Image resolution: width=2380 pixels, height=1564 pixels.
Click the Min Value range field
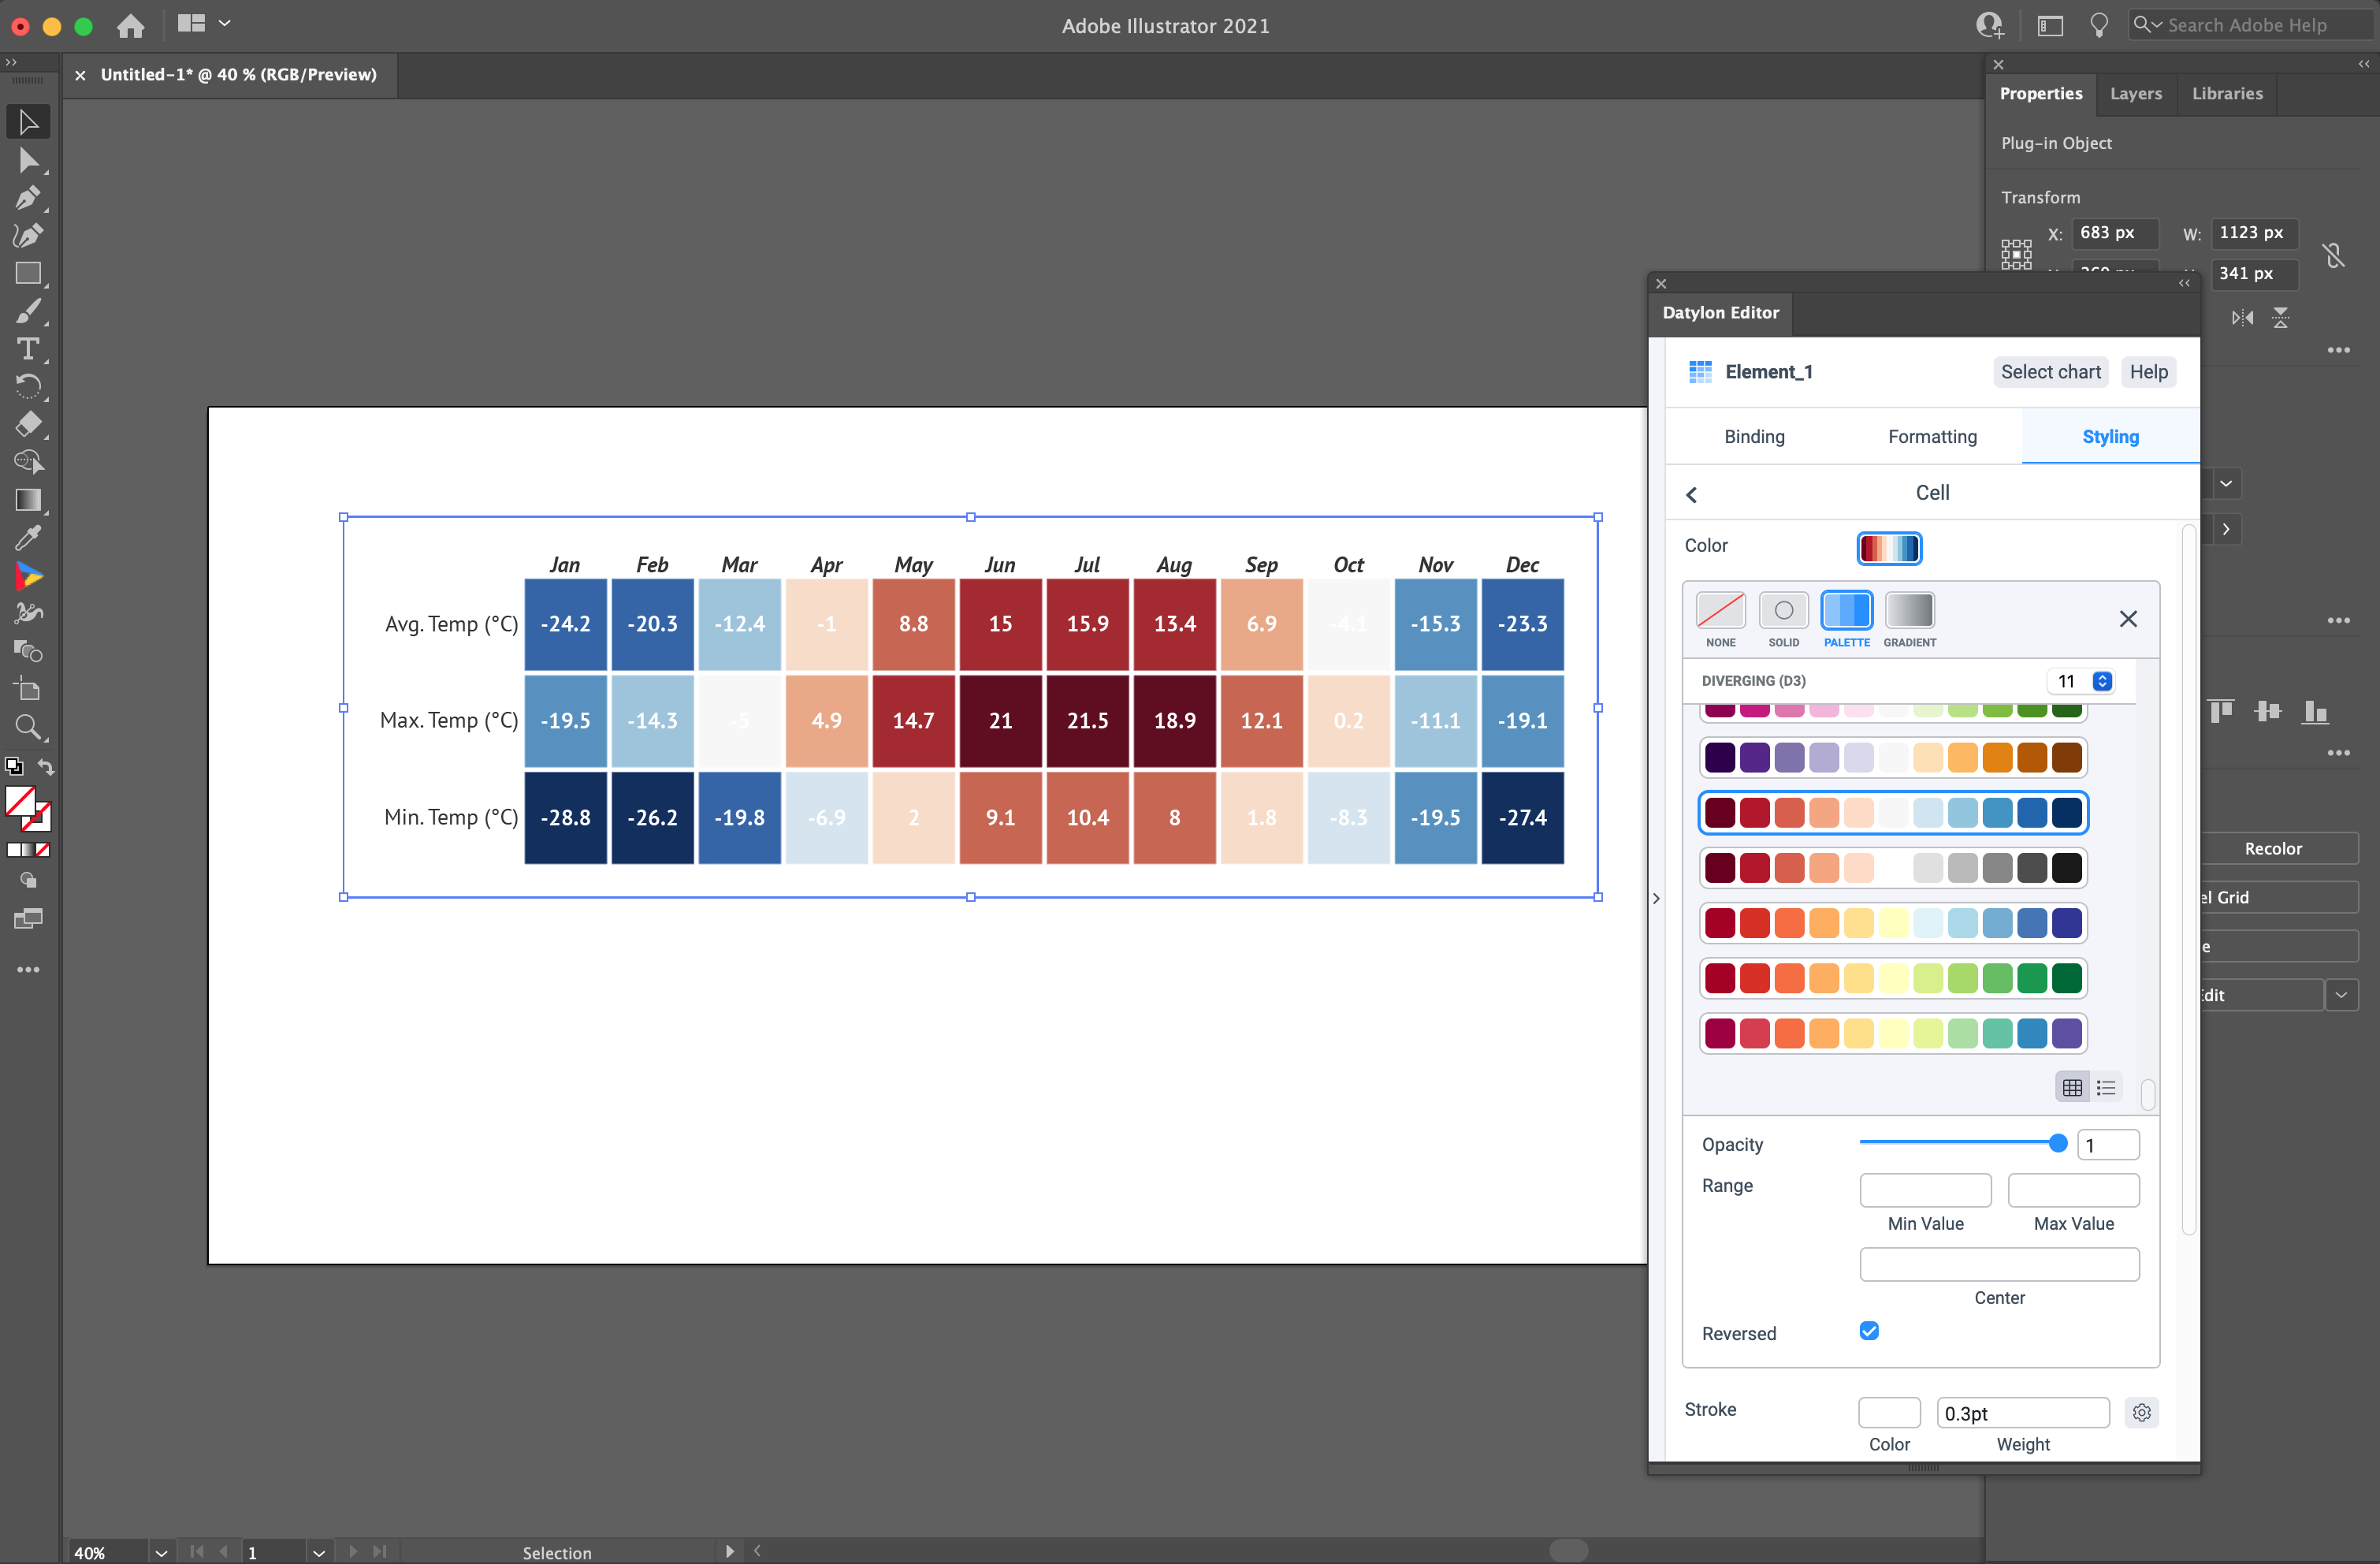[x=1924, y=1190]
